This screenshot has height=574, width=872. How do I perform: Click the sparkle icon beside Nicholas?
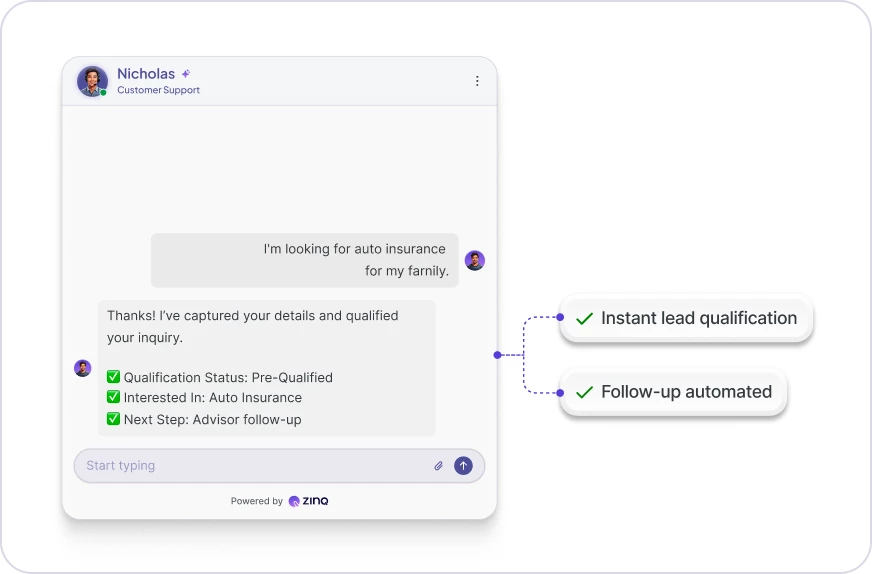pos(186,73)
